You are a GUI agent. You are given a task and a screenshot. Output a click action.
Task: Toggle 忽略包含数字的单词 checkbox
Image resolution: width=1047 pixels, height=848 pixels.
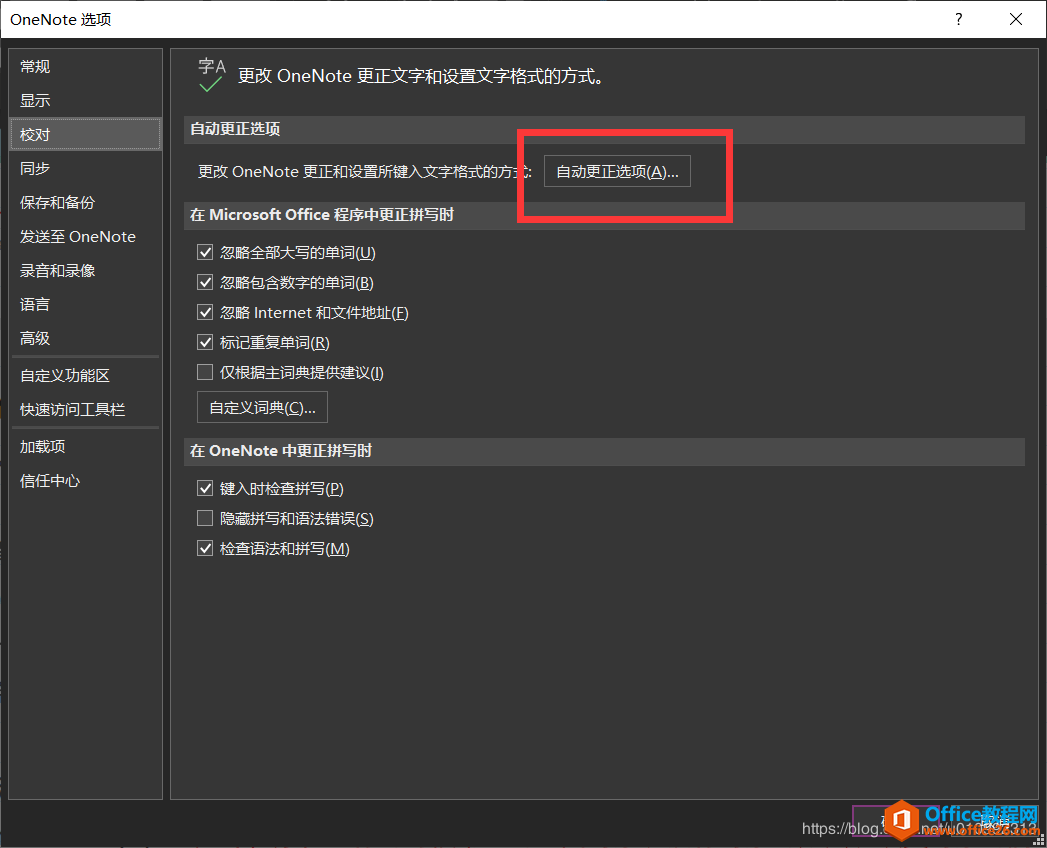[205, 282]
